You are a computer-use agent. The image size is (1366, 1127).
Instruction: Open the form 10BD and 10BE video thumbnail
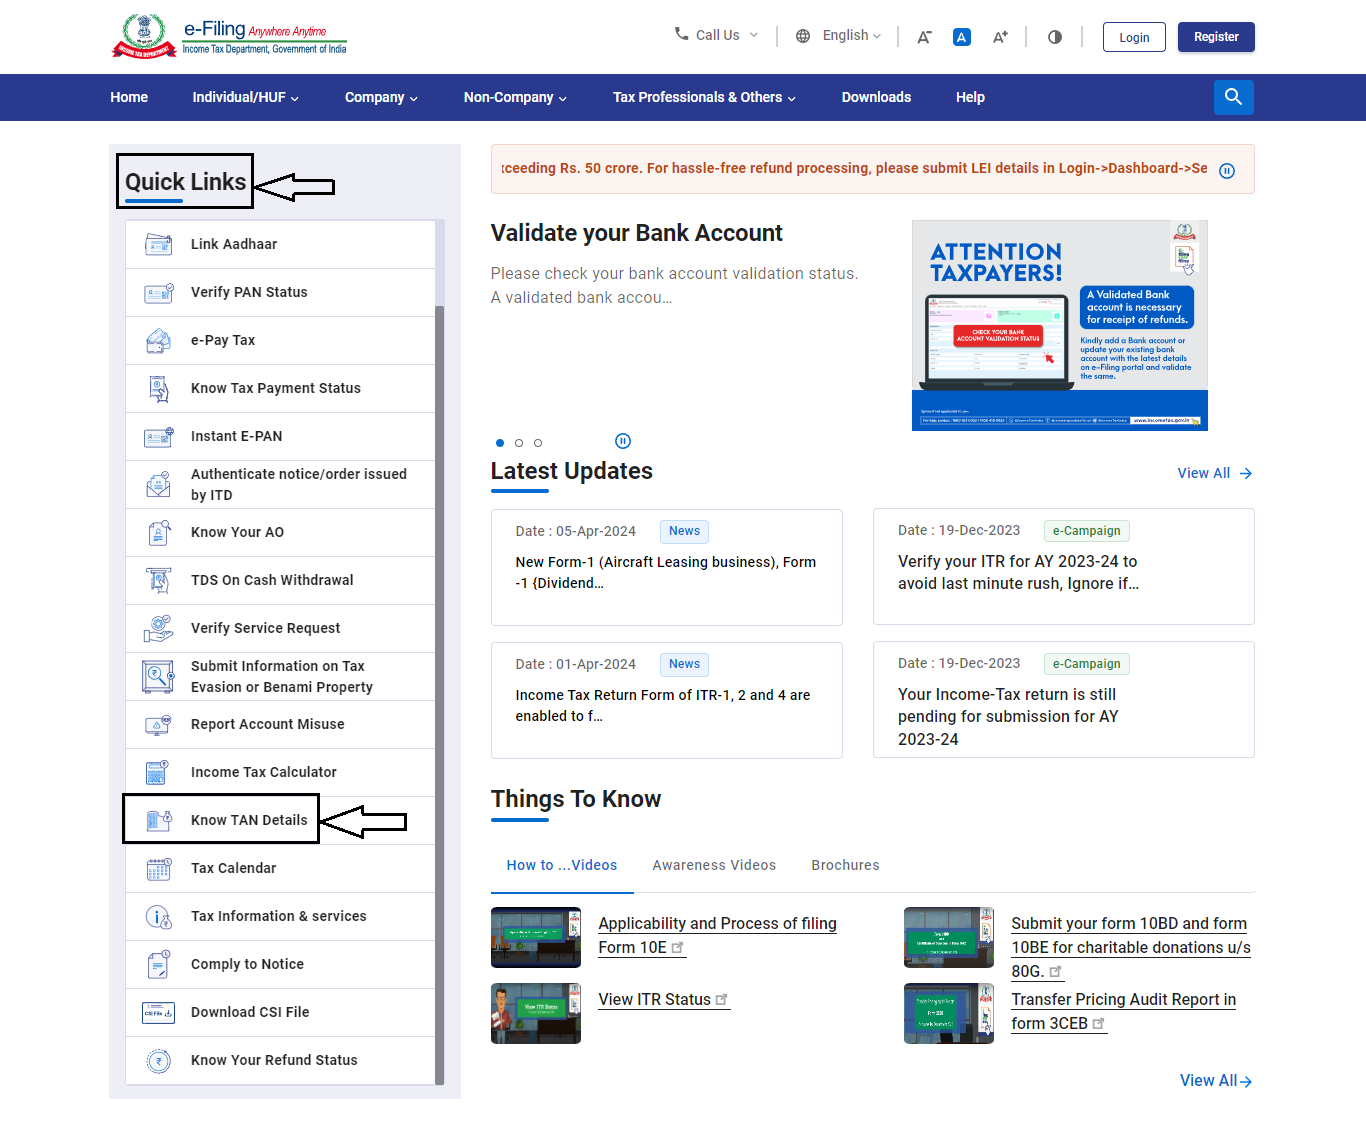[x=949, y=937]
